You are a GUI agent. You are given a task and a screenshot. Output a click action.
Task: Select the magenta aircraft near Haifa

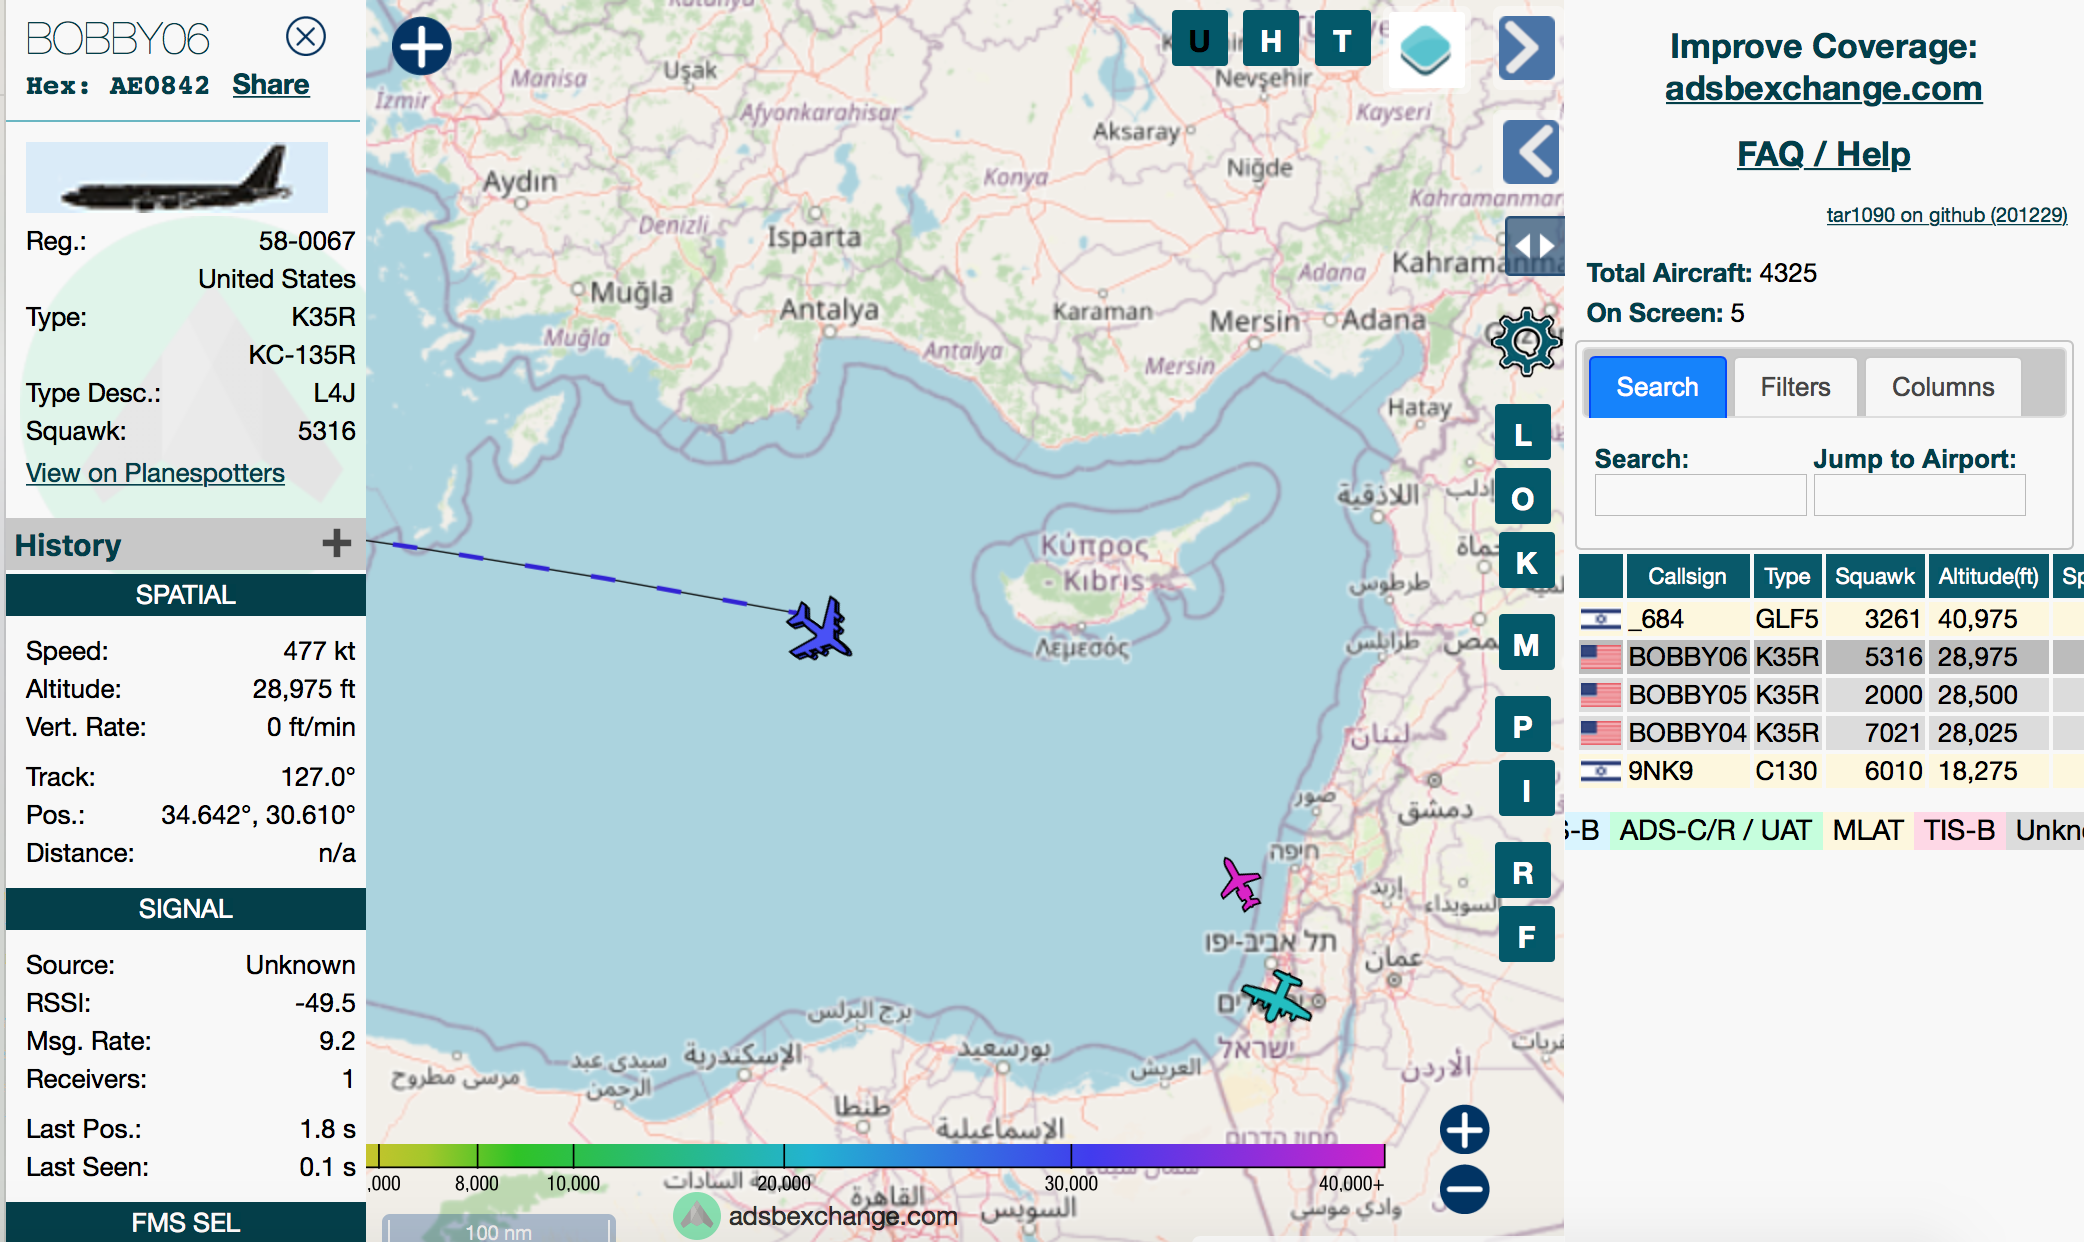point(1241,883)
